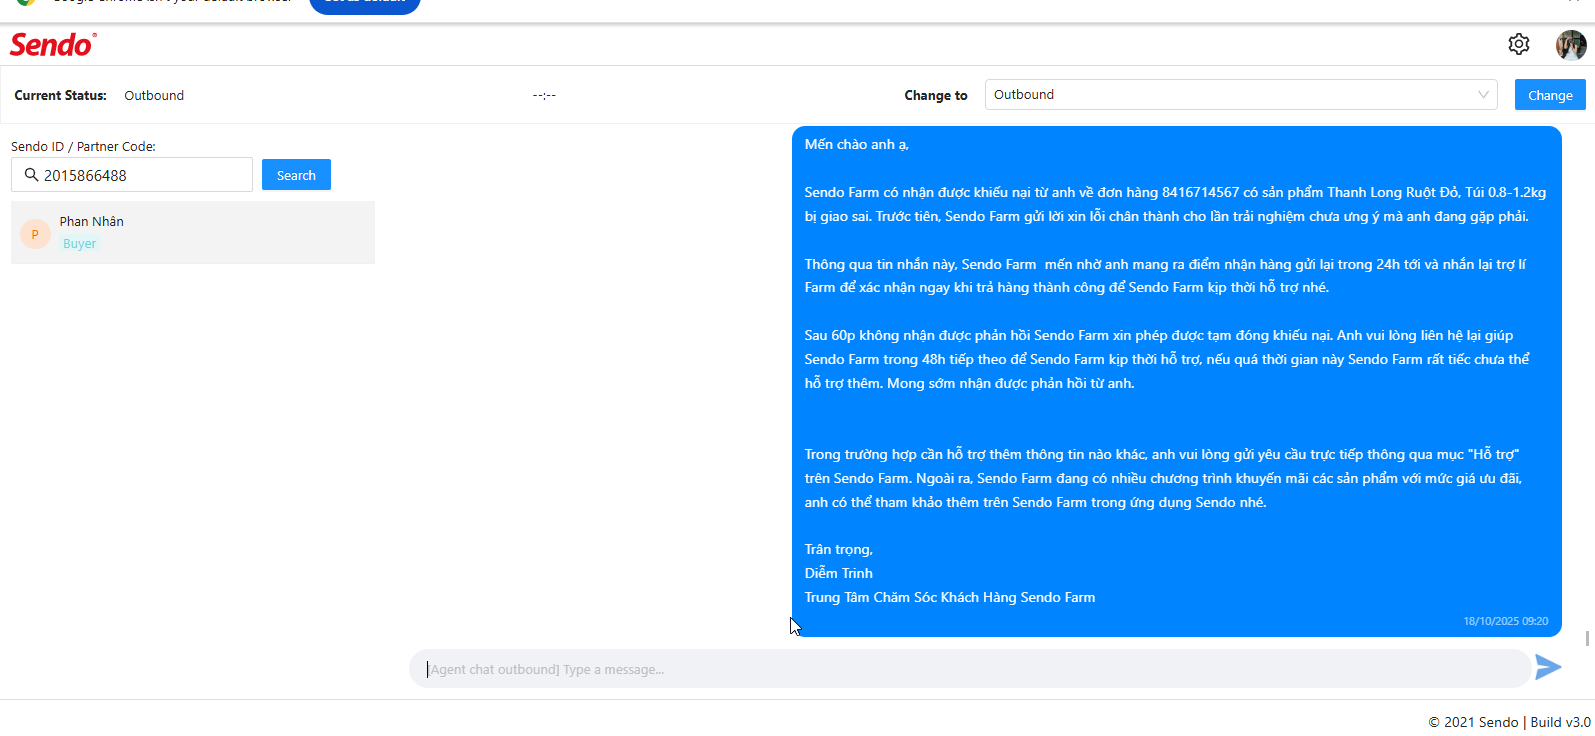Viewport: 1595px width, 736px height.
Task: Send the message with the paper plane icon
Action: pyautogui.click(x=1548, y=667)
